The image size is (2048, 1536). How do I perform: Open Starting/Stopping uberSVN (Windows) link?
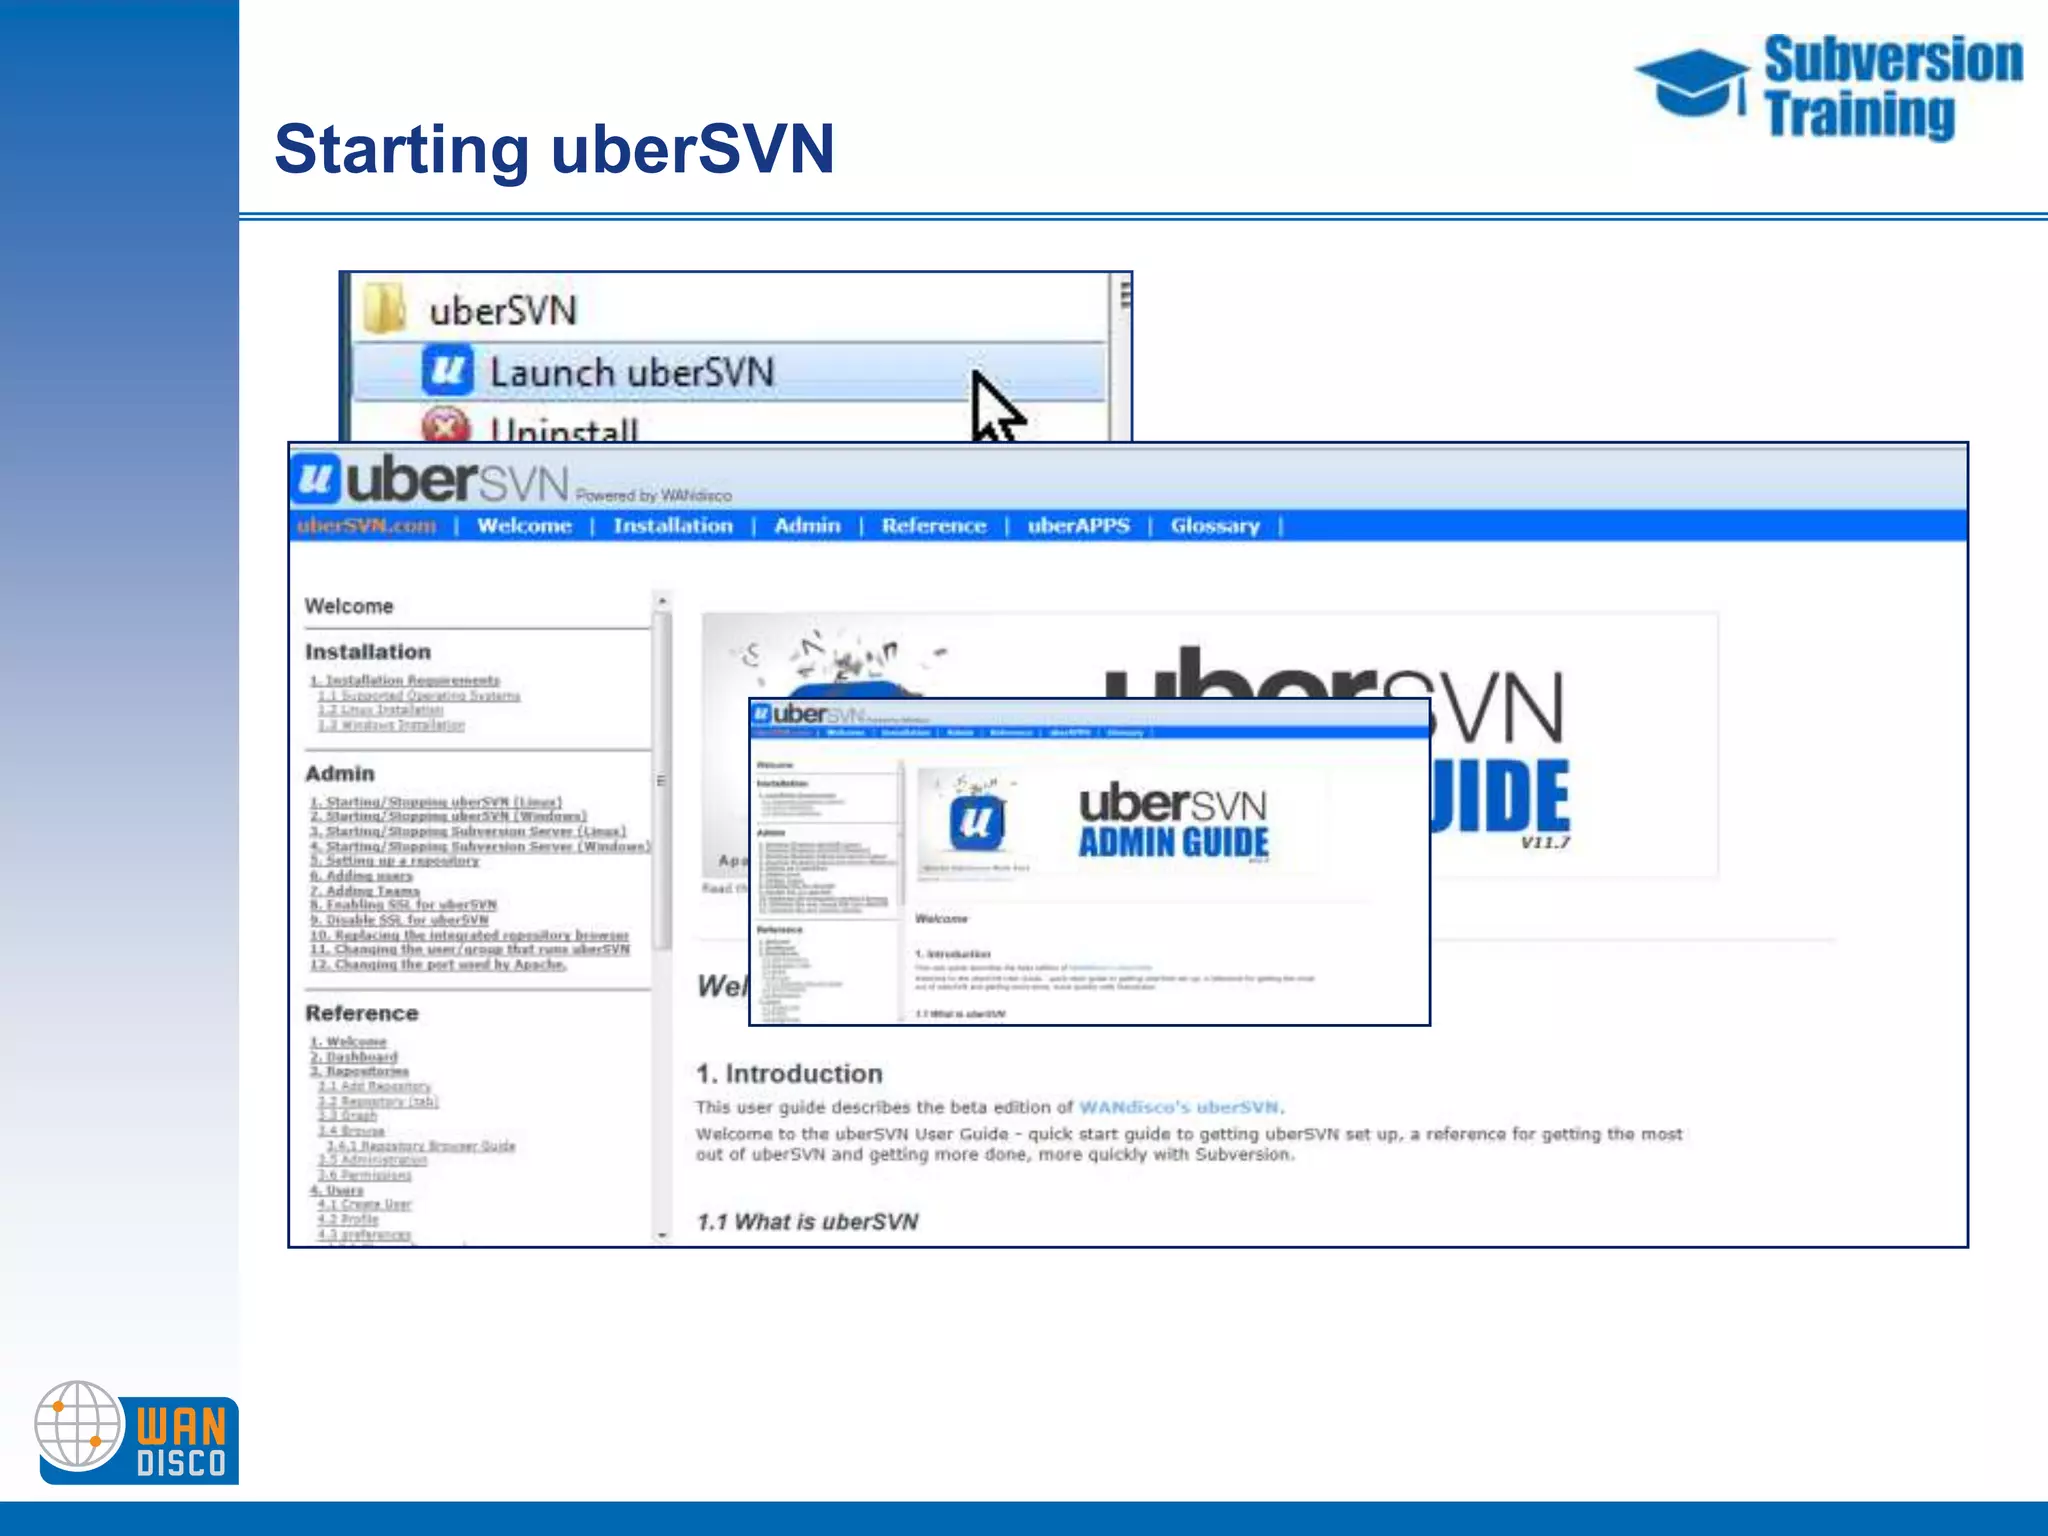coord(448,816)
